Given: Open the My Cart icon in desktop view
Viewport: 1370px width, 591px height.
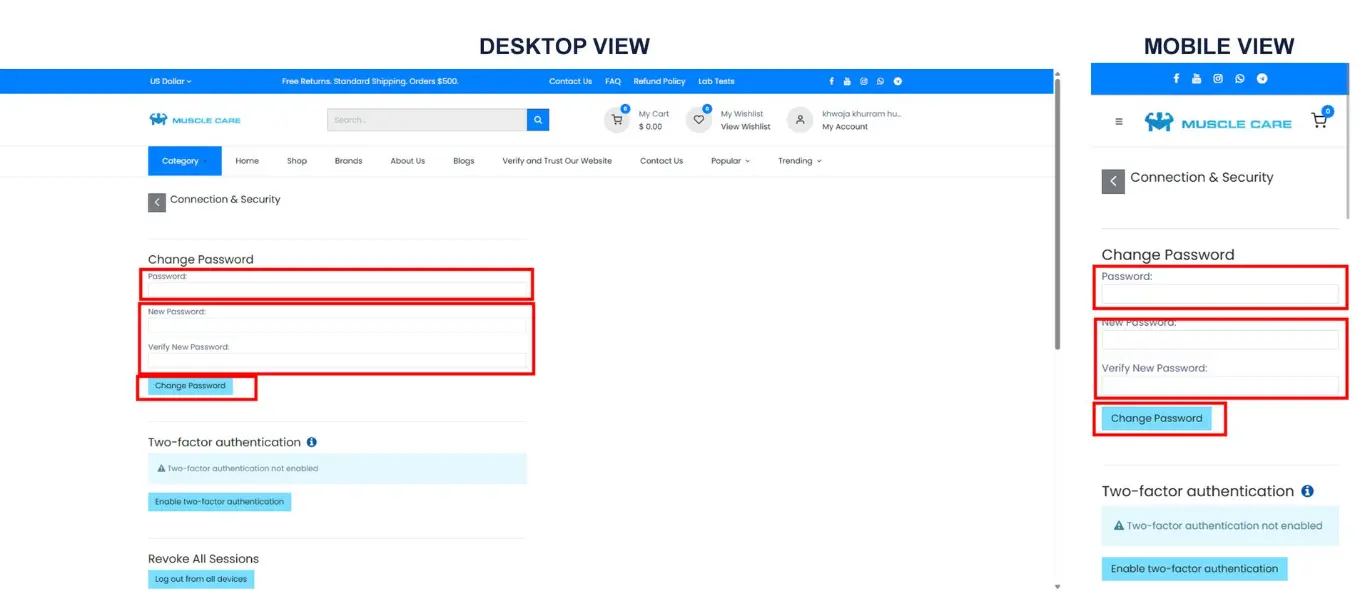Looking at the screenshot, I should (617, 120).
